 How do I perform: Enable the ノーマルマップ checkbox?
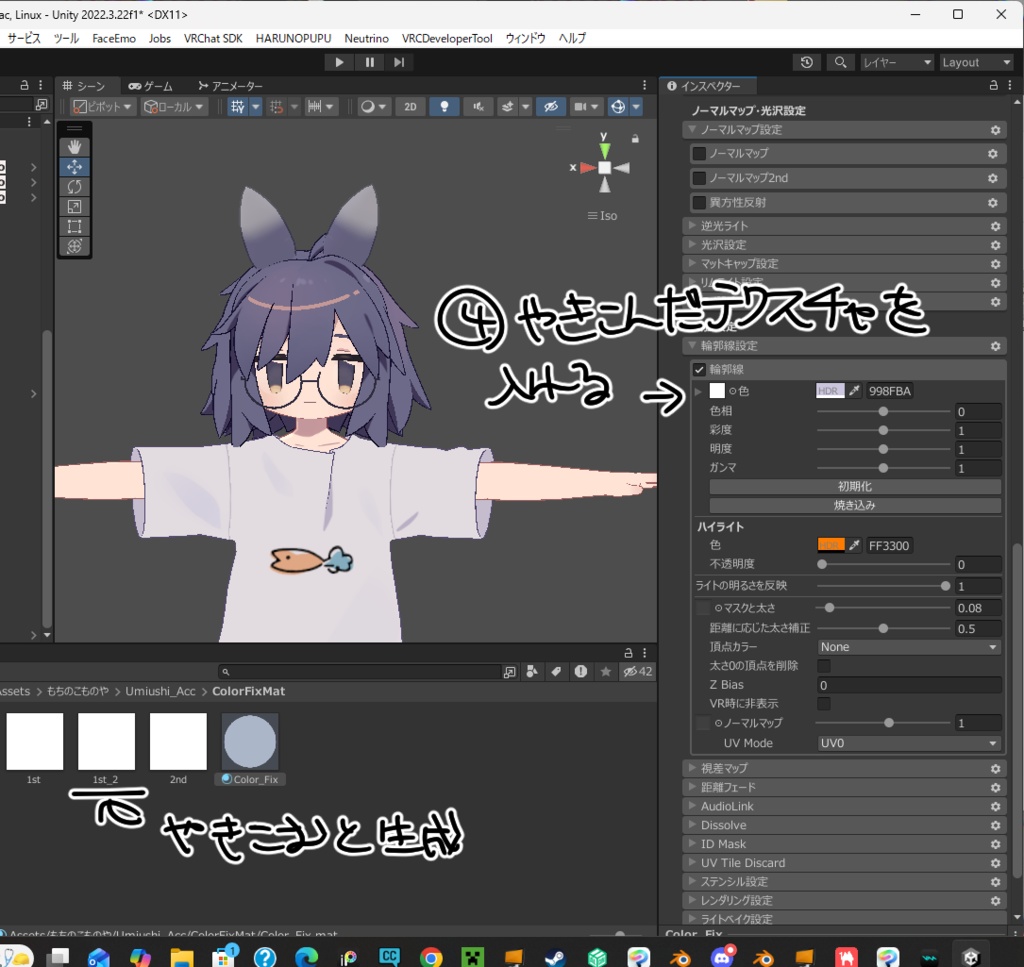coord(699,153)
